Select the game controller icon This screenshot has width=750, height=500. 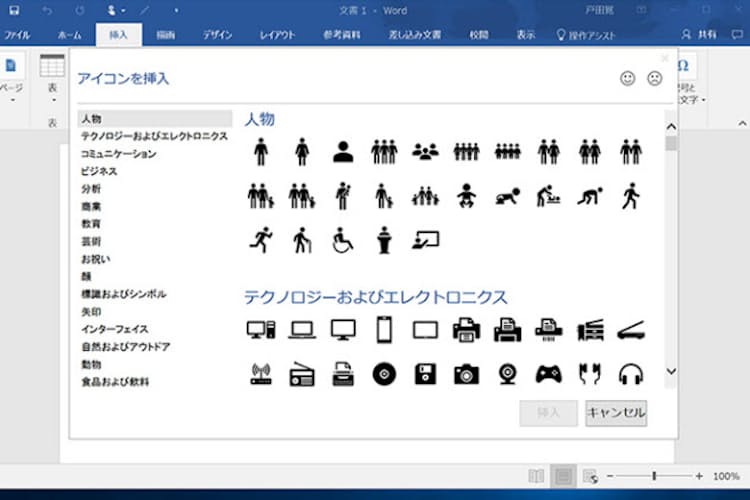(548, 374)
